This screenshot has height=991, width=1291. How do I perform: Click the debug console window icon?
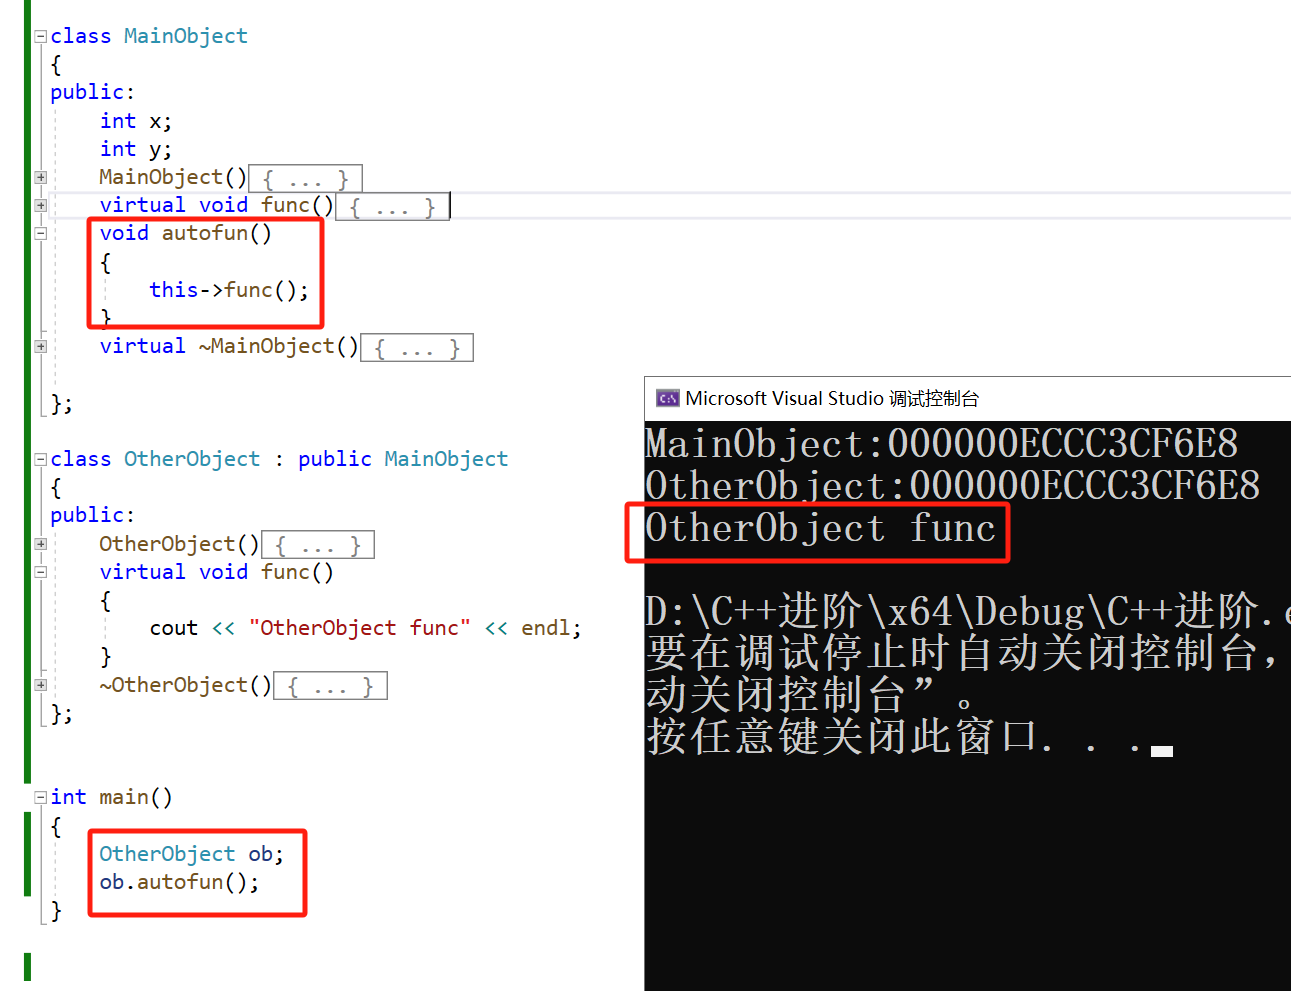tap(667, 399)
